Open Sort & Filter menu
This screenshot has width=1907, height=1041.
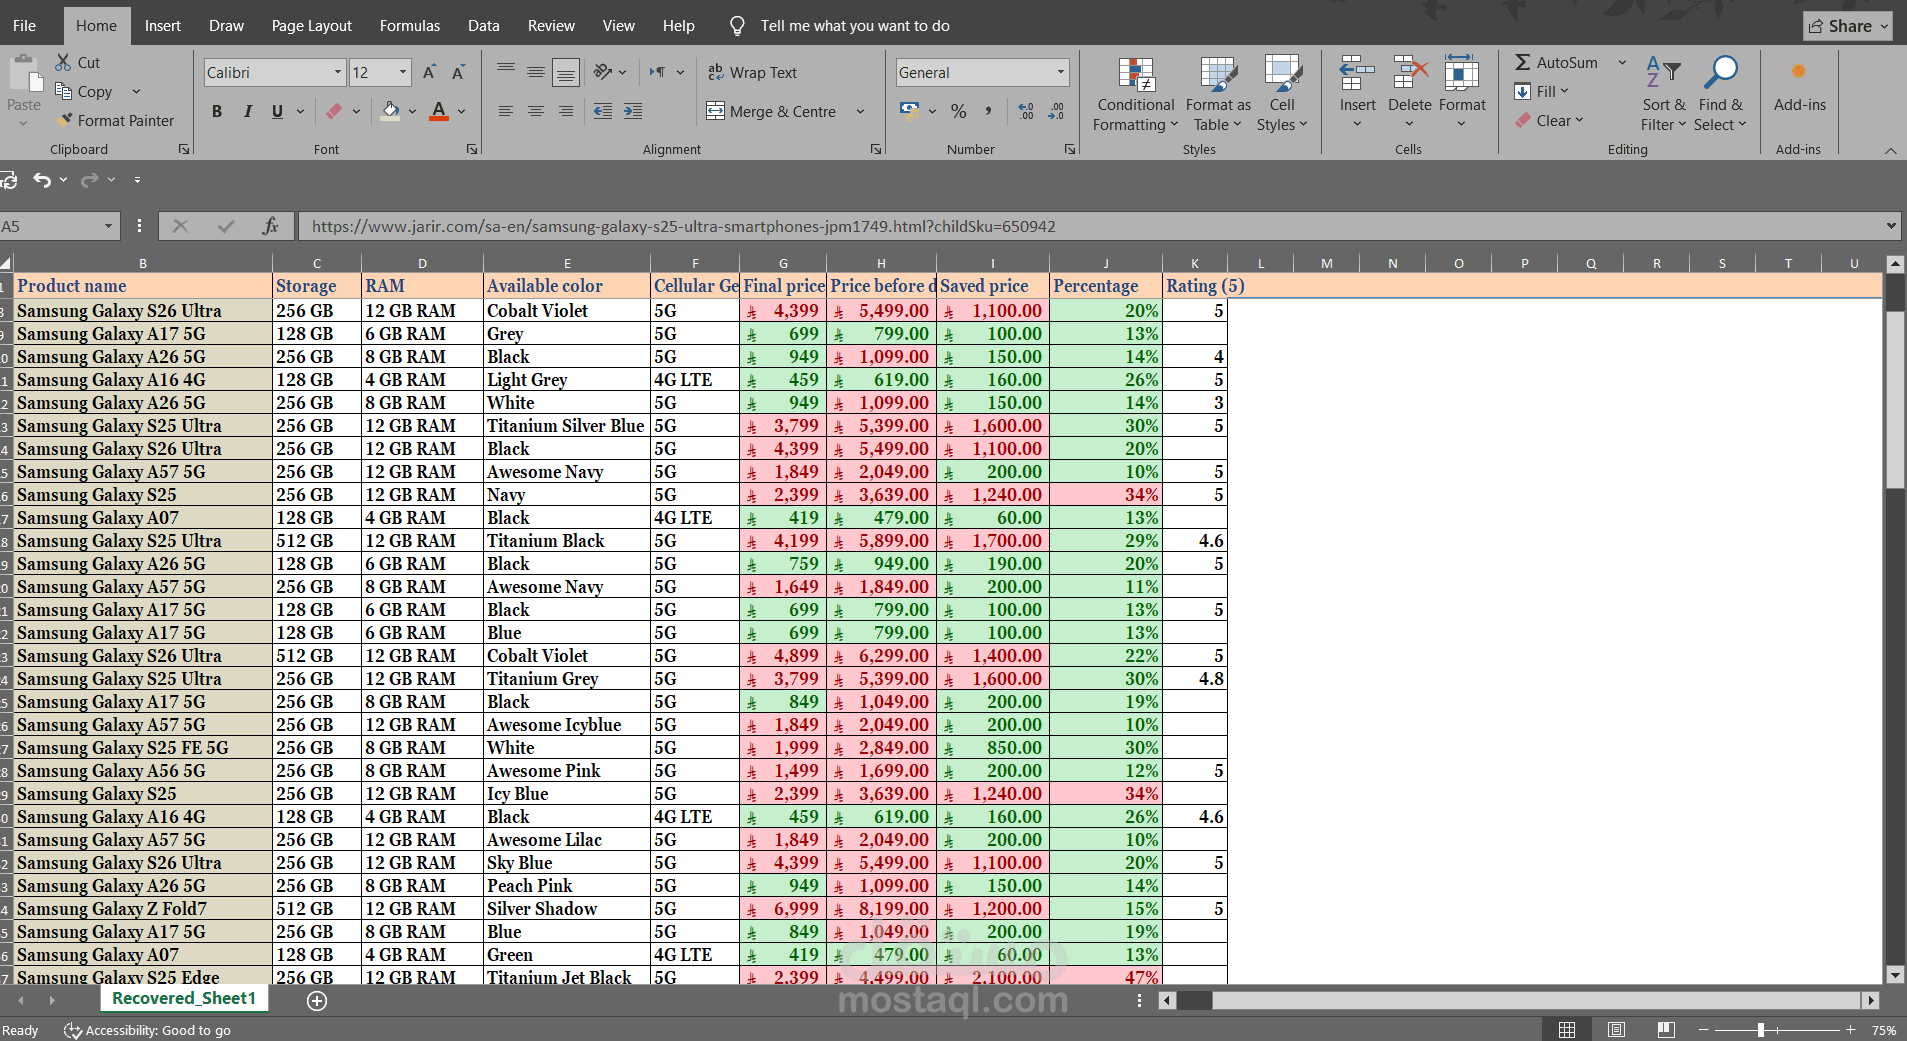point(1663,94)
